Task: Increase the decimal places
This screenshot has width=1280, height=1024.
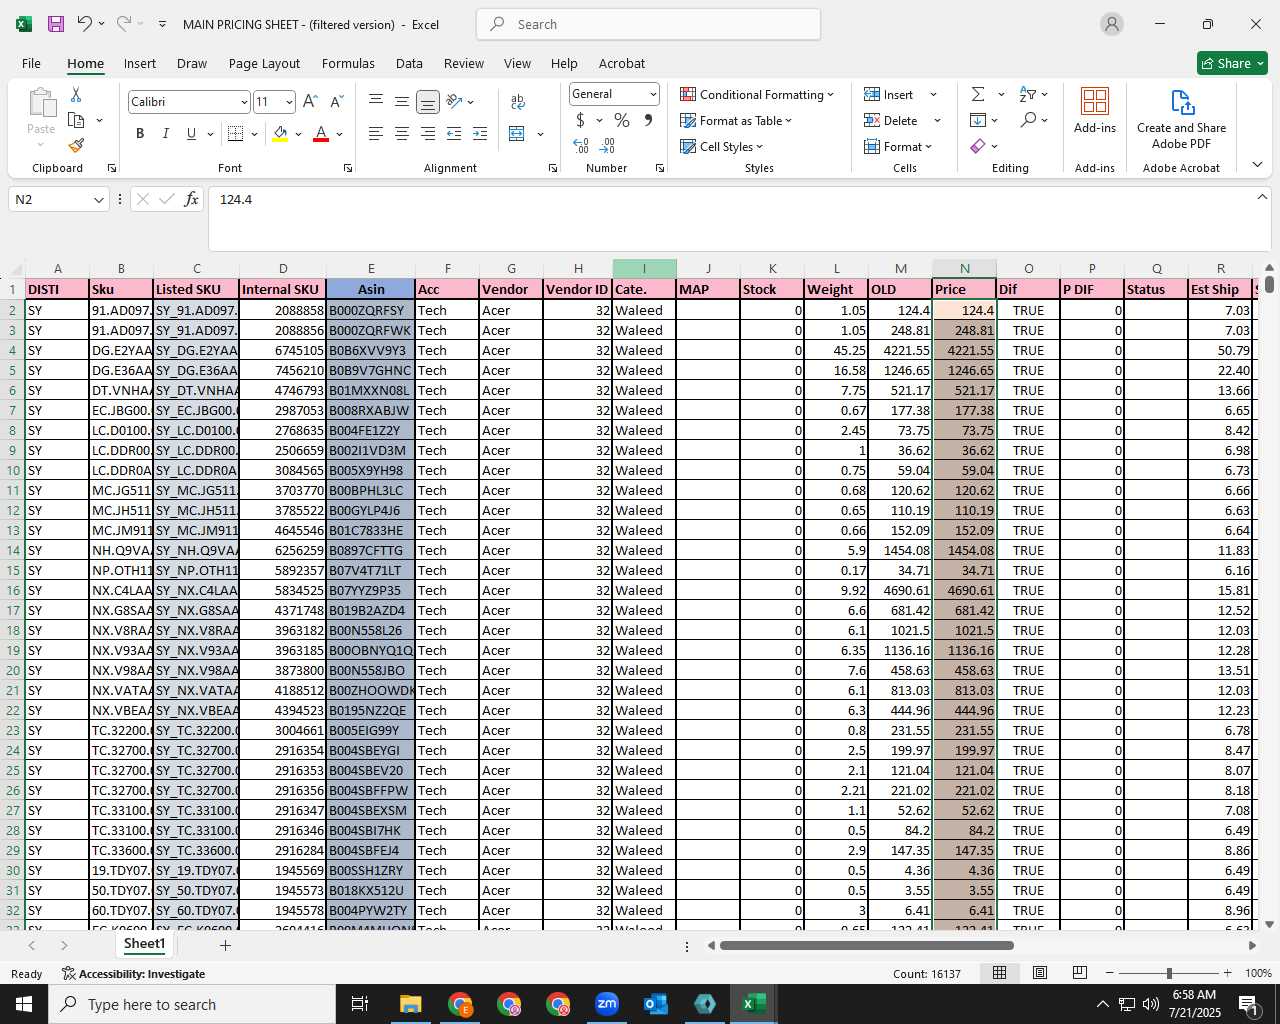Action: tap(581, 146)
